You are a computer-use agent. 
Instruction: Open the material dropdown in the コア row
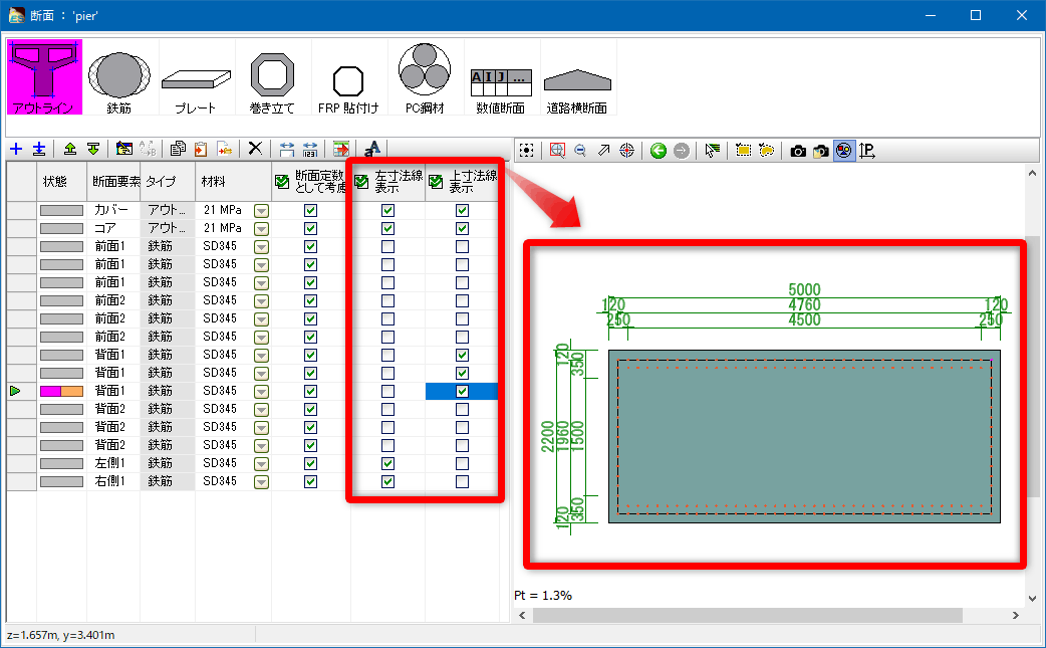click(x=262, y=229)
